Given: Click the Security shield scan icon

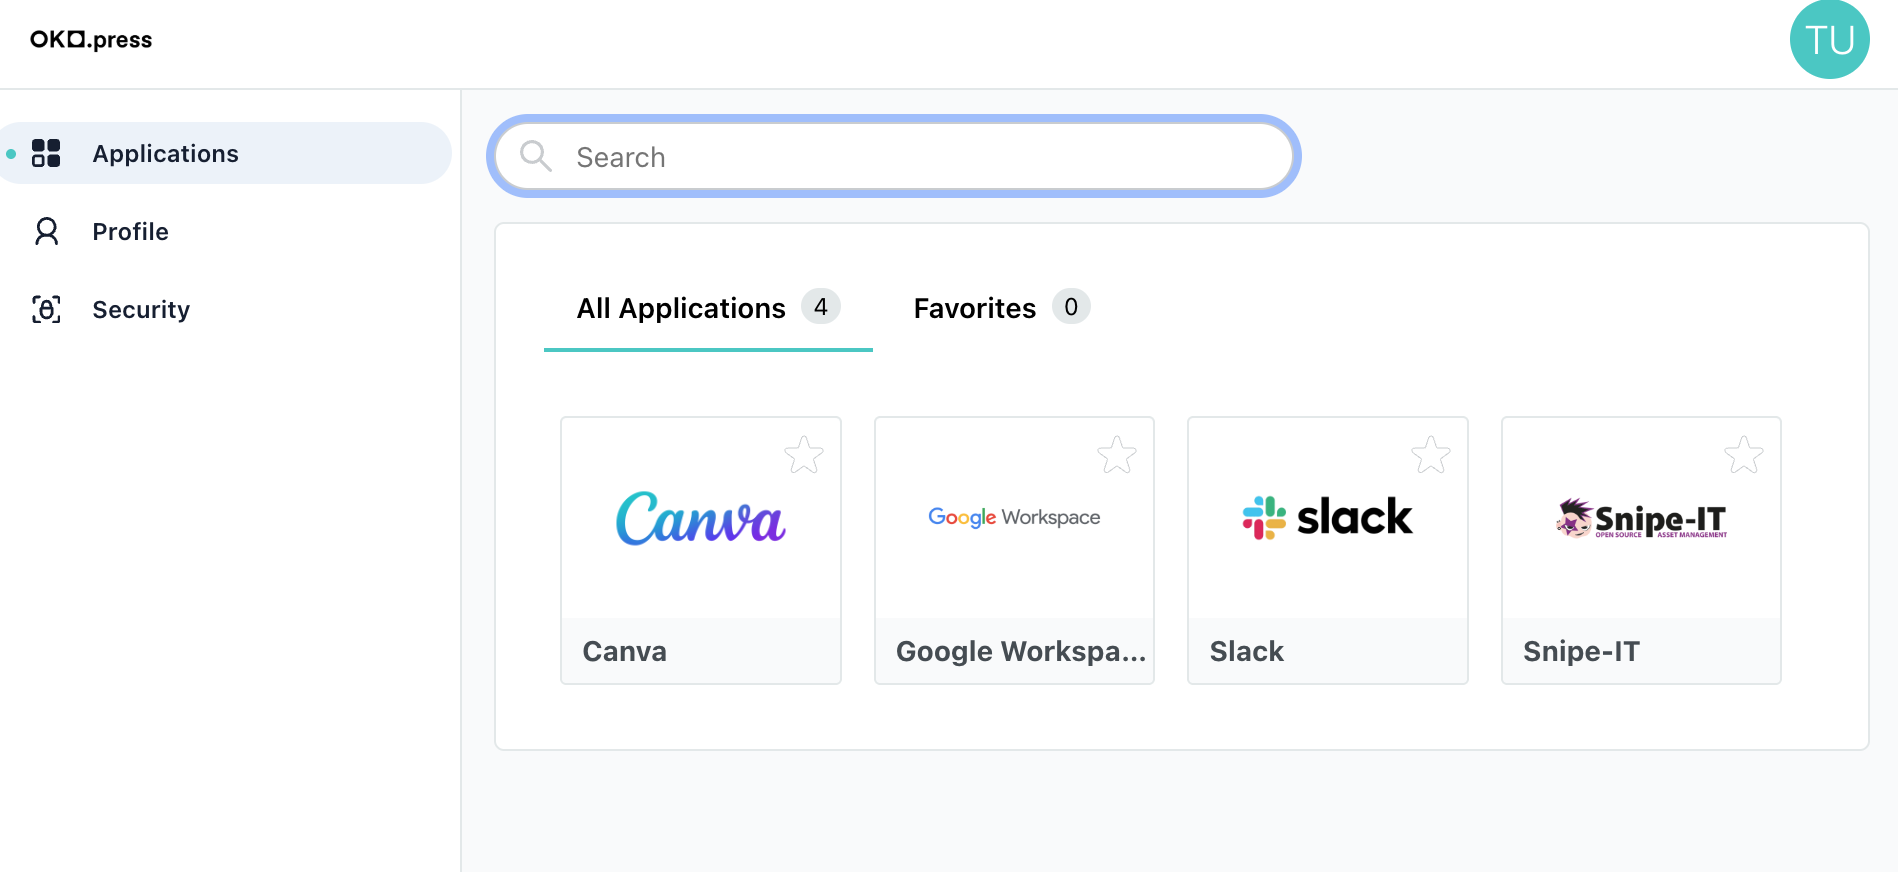Looking at the screenshot, I should click(x=46, y=309).
